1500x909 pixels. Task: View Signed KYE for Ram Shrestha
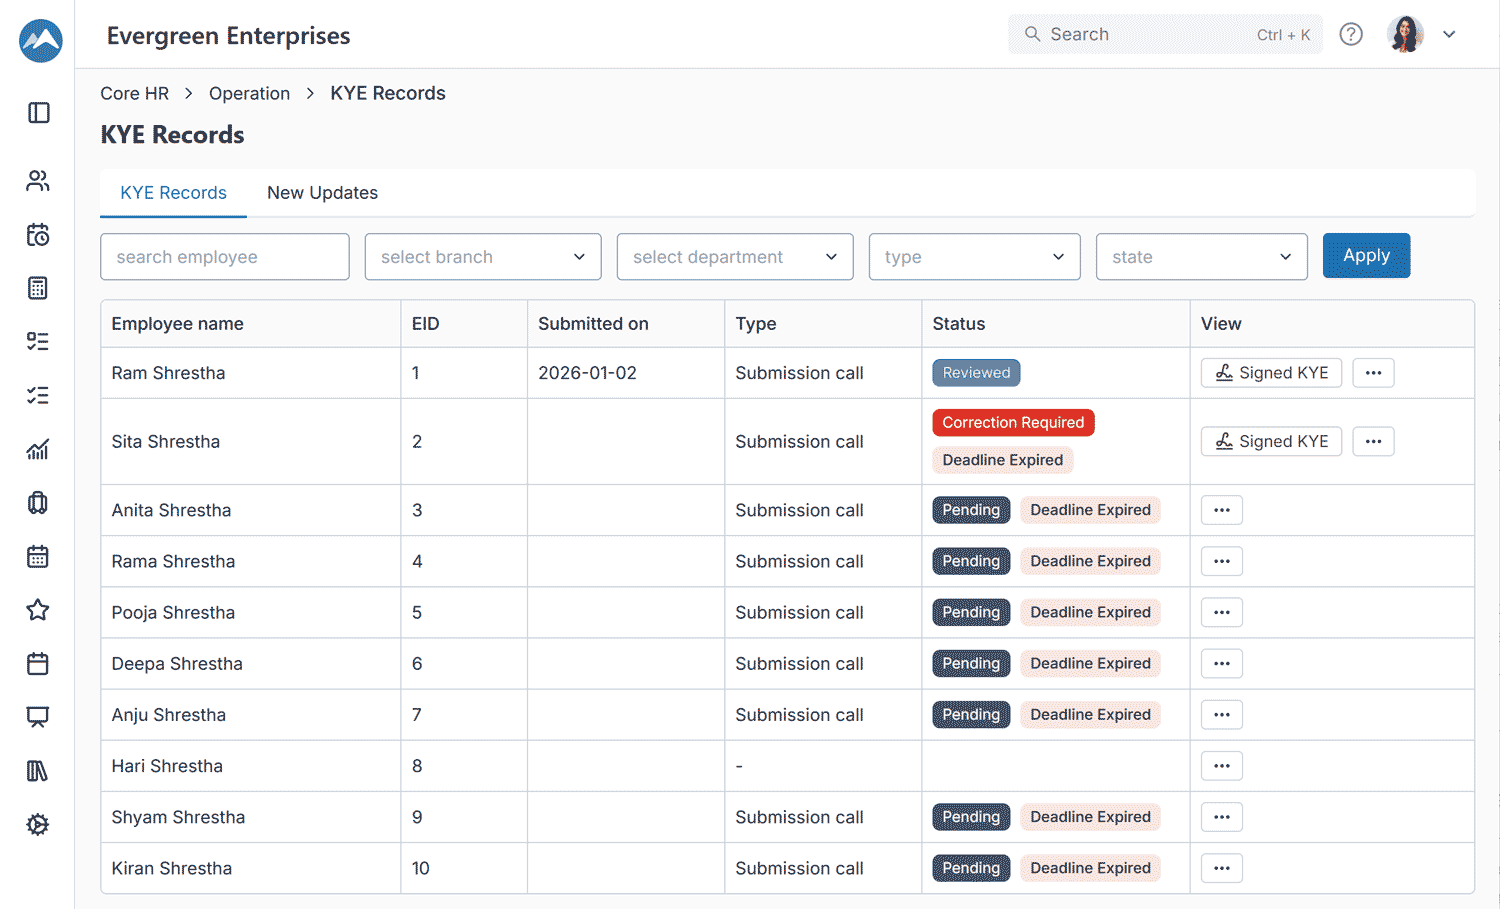tap(1271, 373)
